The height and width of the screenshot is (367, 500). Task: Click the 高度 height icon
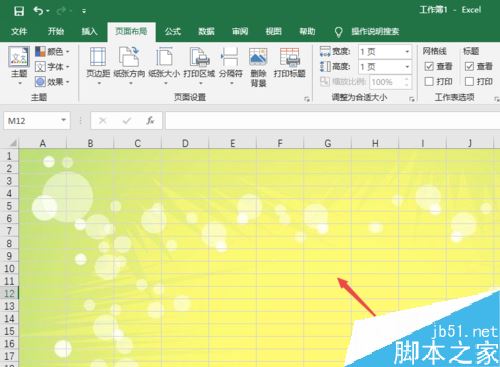(325, 67)
